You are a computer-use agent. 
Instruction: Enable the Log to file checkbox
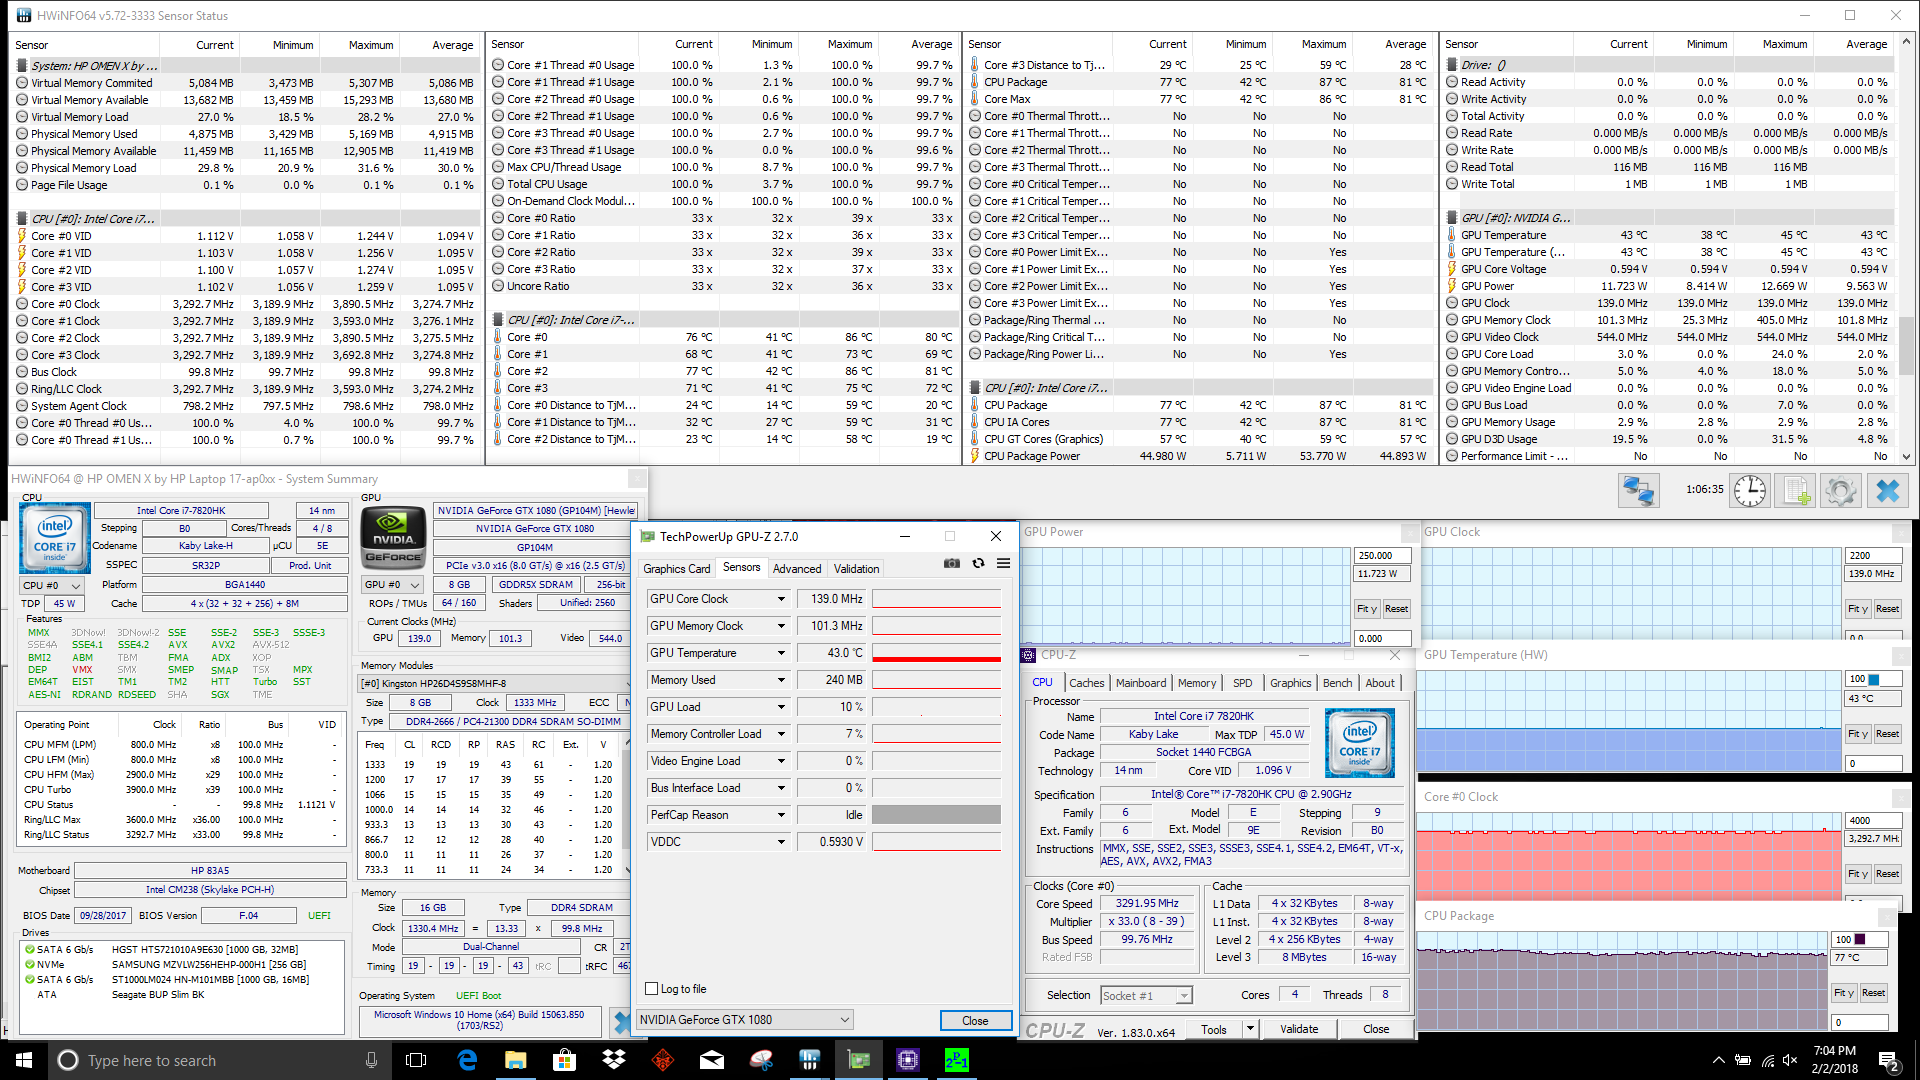pos(652,989)
